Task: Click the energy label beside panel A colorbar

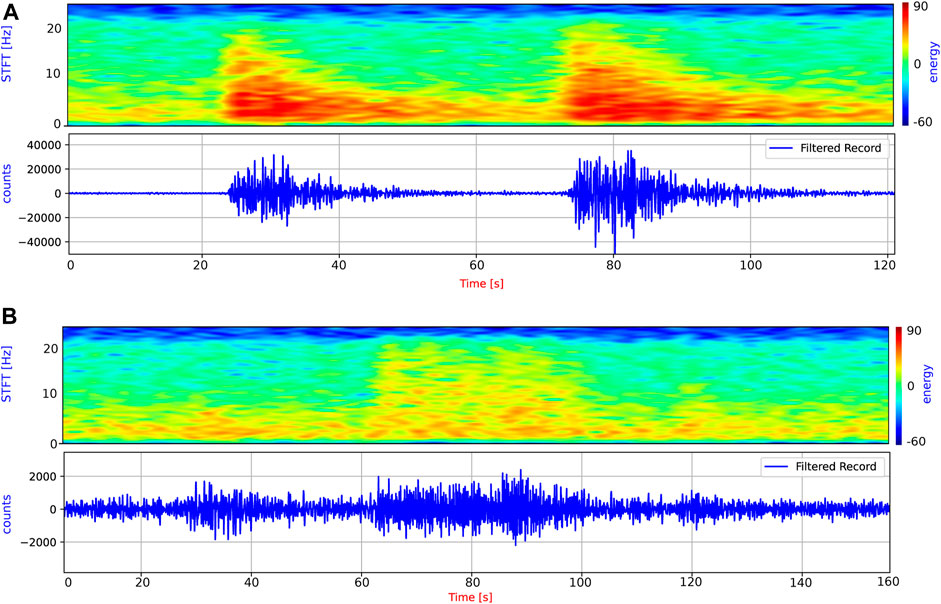Action: [933, 62]
